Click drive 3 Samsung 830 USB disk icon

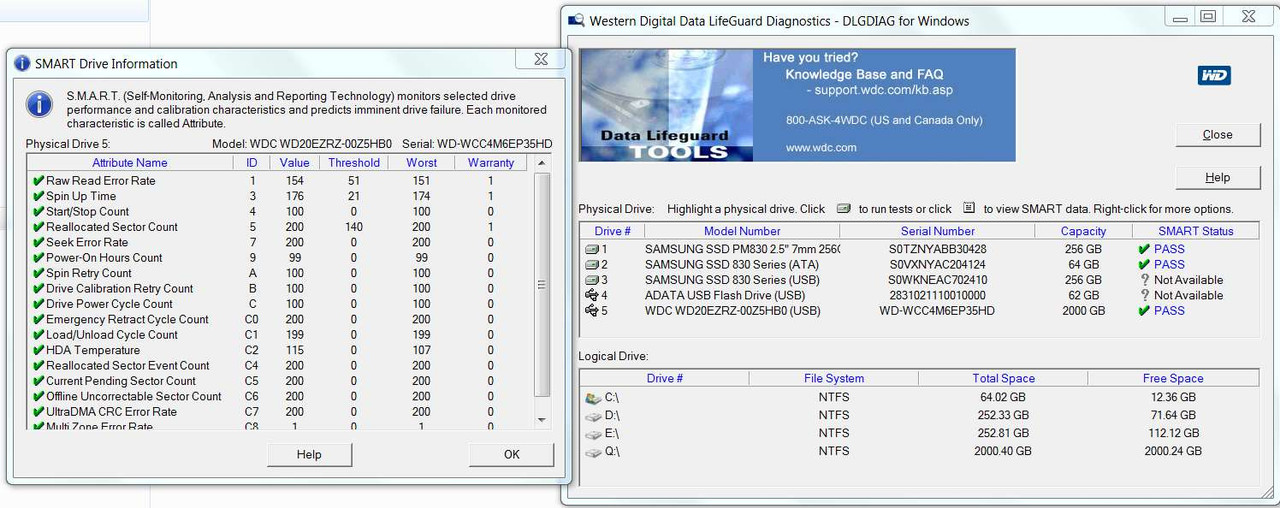[591, 280]
